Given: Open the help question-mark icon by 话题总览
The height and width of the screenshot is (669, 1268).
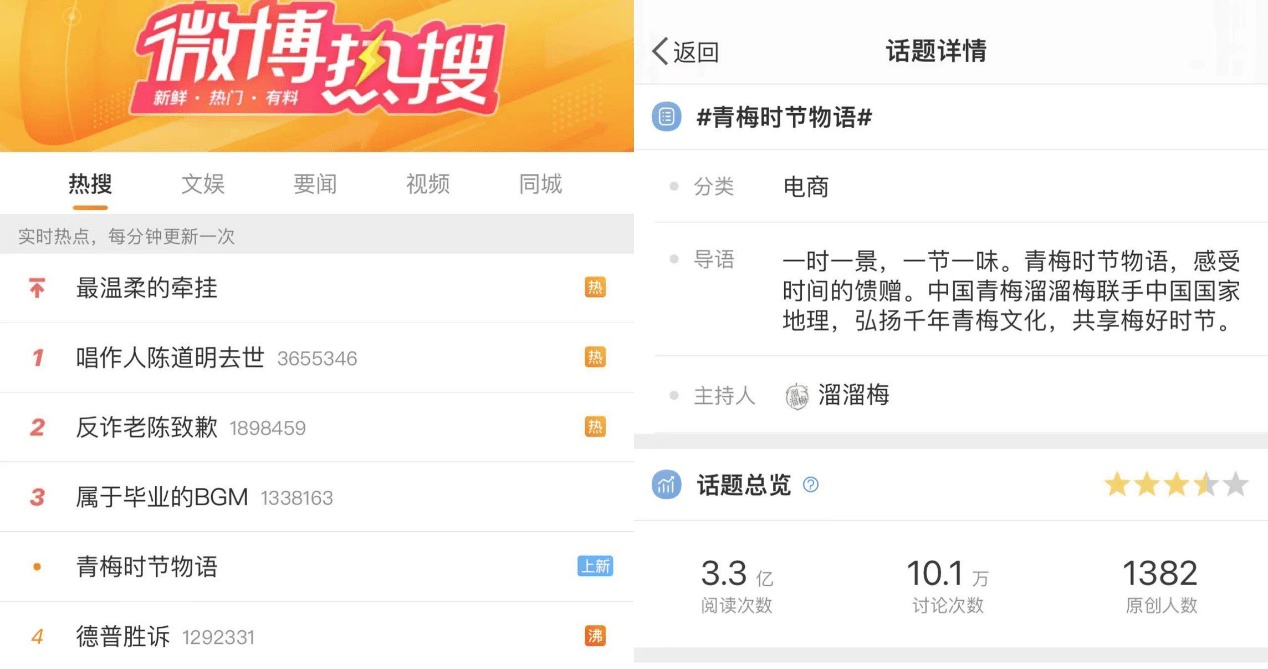Looking at the screenshot, I should (811, 485).
